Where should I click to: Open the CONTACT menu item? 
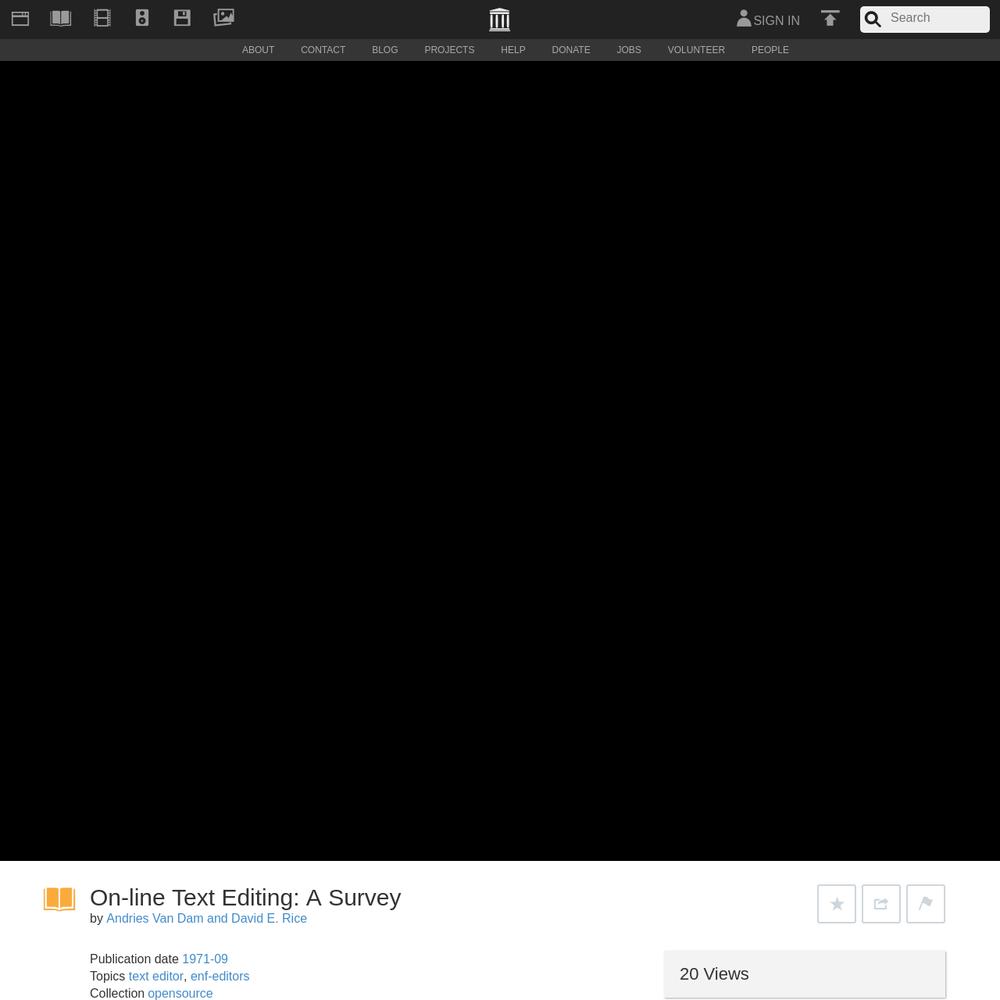pos(323,50)
